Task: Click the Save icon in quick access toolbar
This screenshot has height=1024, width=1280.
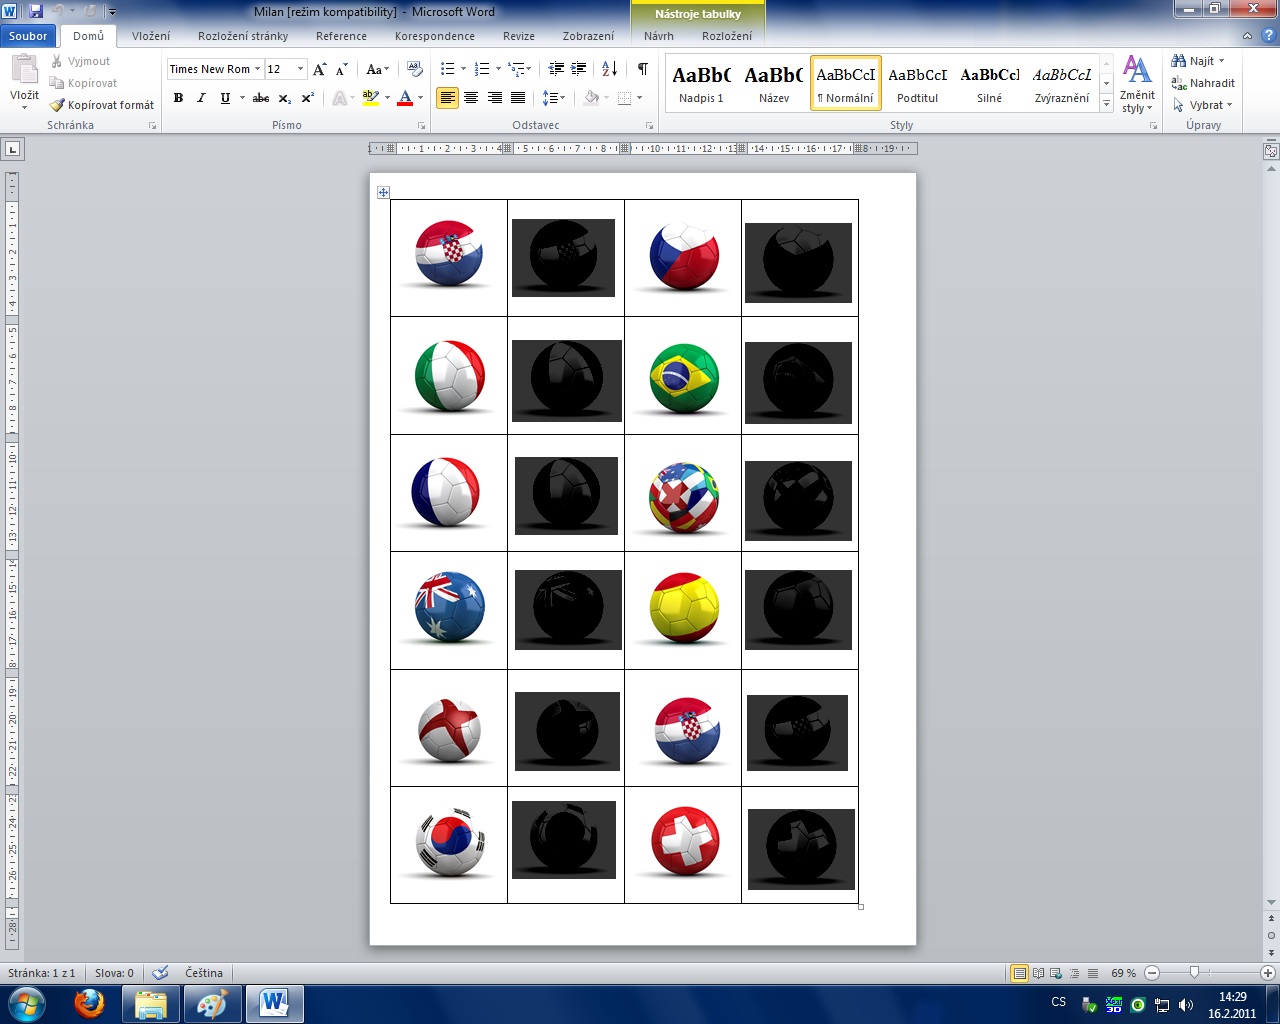Action: (36, 12)
